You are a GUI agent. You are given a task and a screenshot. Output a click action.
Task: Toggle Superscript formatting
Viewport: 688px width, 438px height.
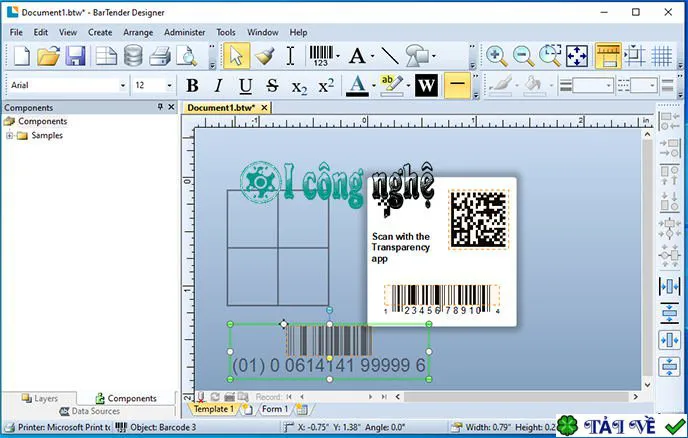click(x=326, y=85)
